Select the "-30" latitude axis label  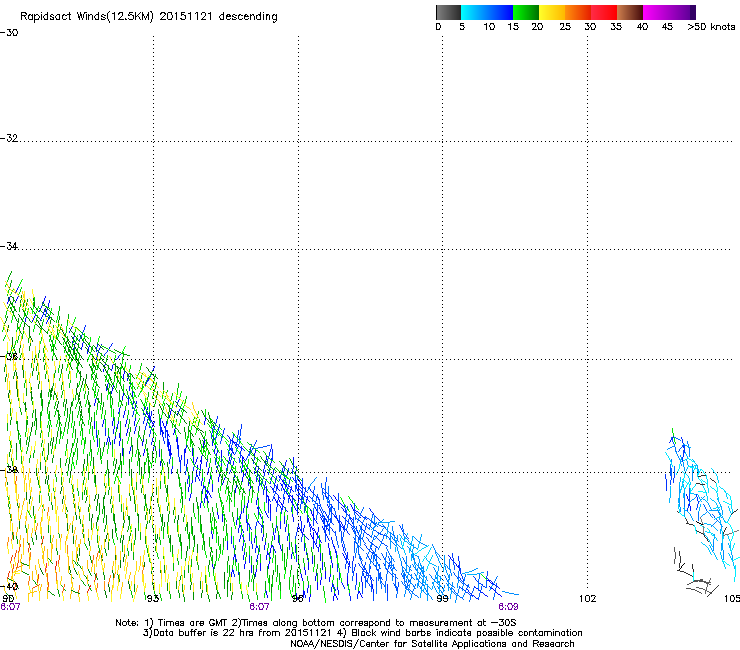[x=9, y=33]
